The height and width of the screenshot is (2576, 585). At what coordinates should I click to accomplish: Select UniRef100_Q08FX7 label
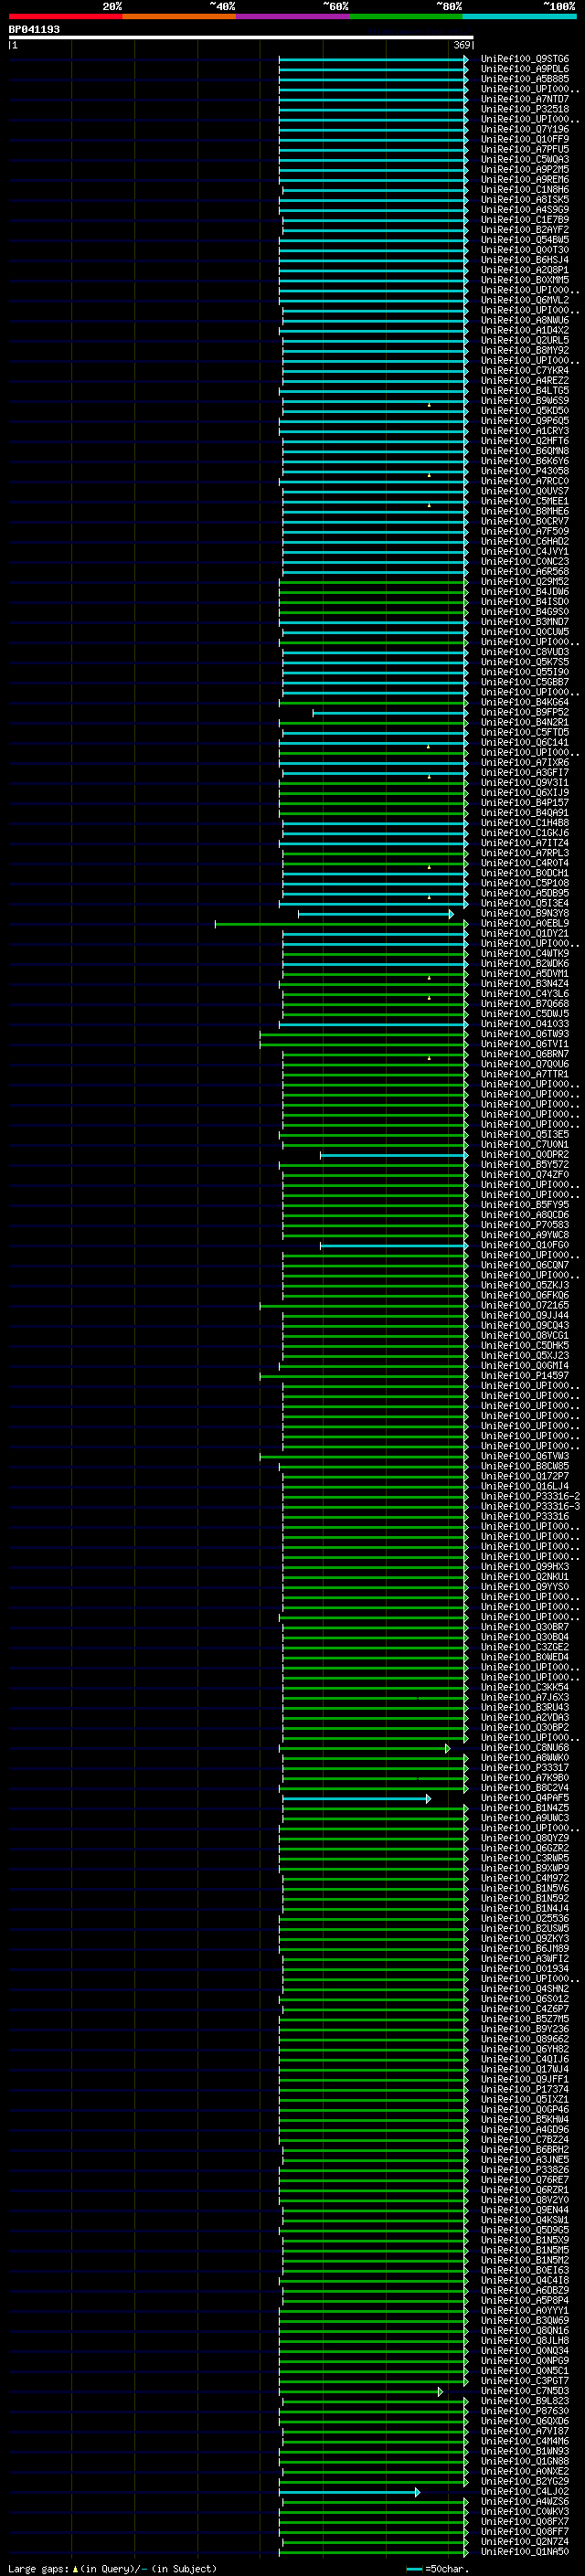click(x=524, y=2521)
